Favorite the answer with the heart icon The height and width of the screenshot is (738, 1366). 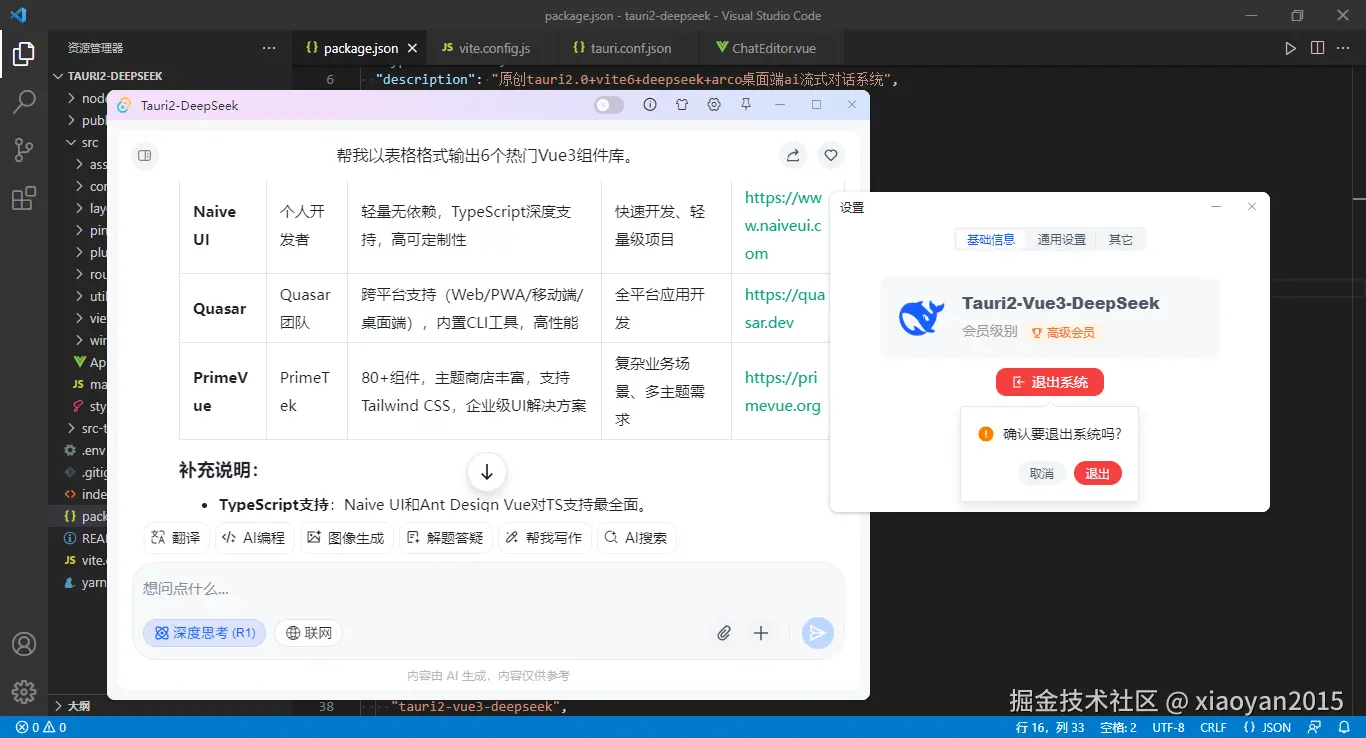point(830,155)
